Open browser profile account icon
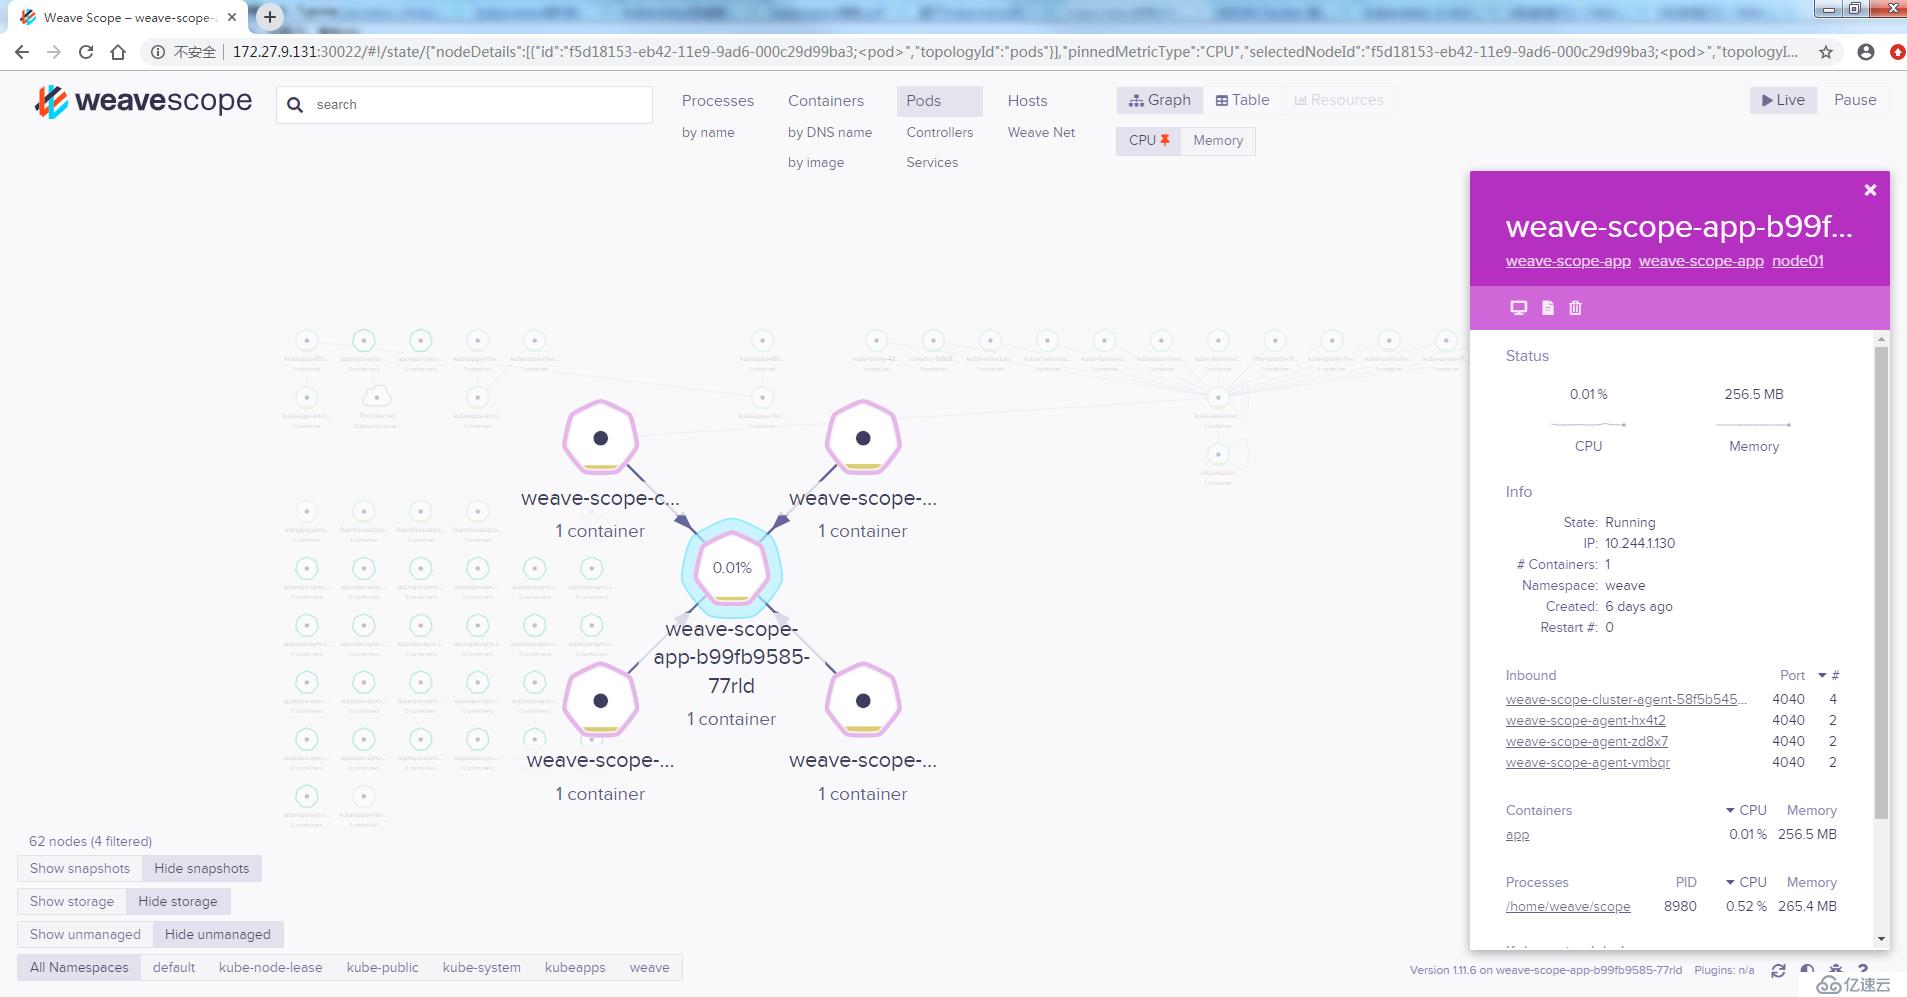This screenshot has height=997, width=1907. [x=1865, y=52]
